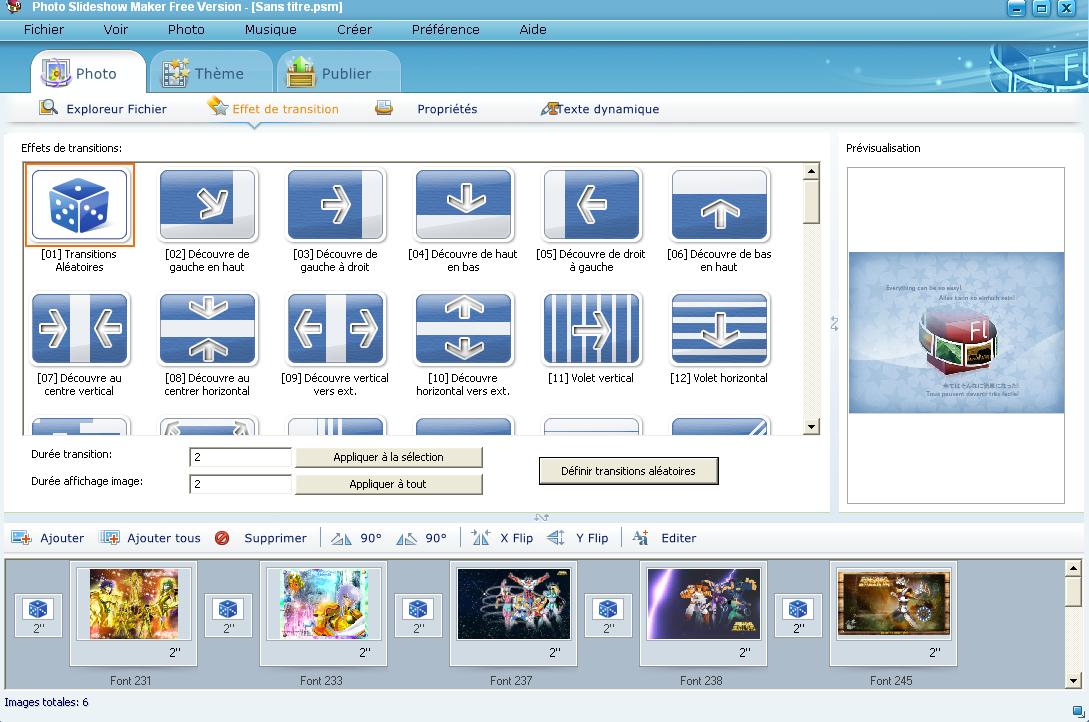The width and height of the screenshot is (1089, 722).
Task: Click Appliquer à la sélection button
Action: [x=388, y=457]
